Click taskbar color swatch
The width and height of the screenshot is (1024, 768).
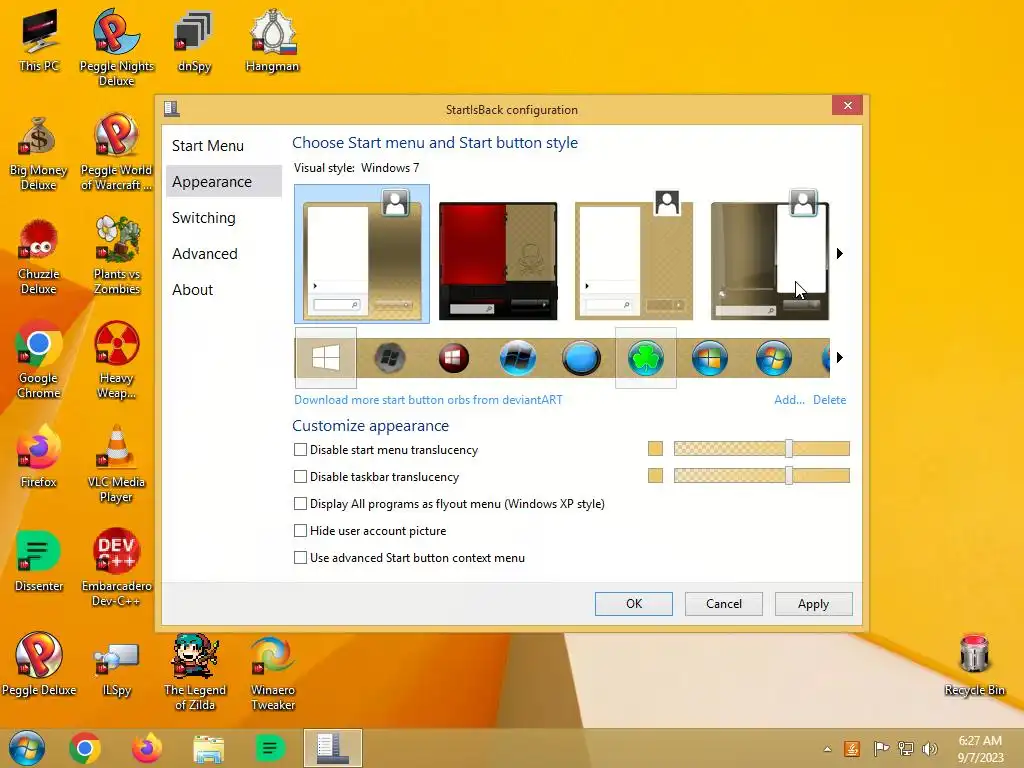pyautogui.click(x=655, y=475)
